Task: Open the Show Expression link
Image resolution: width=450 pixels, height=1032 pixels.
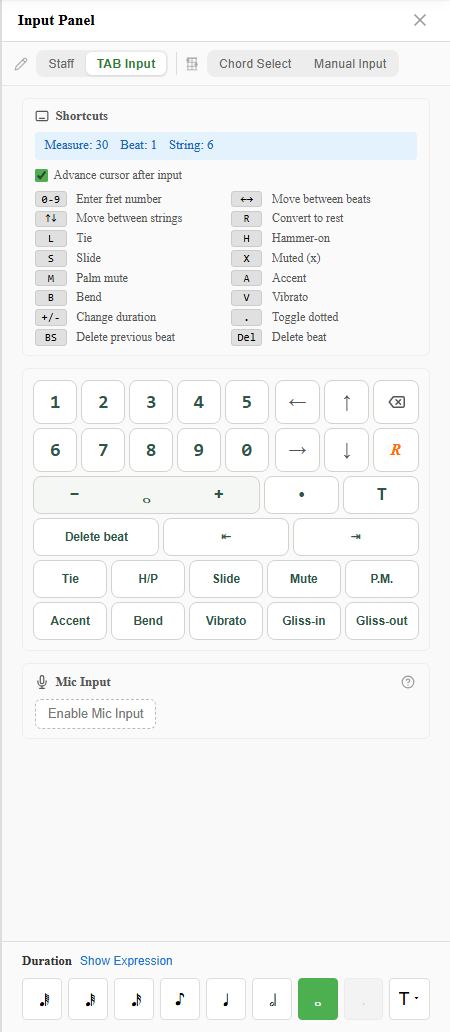Action: 126,961
